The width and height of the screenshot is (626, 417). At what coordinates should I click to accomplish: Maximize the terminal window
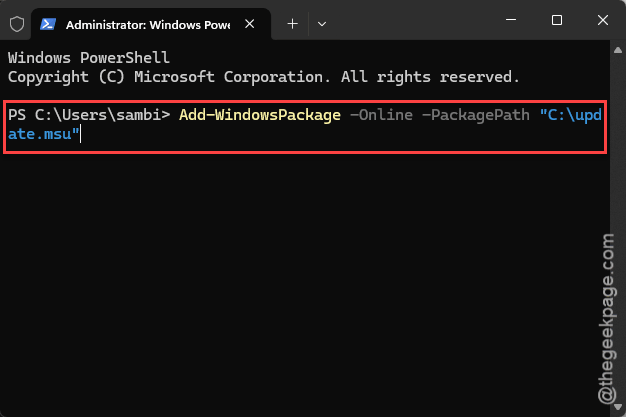pyautogui.click(x=557, y=20)
